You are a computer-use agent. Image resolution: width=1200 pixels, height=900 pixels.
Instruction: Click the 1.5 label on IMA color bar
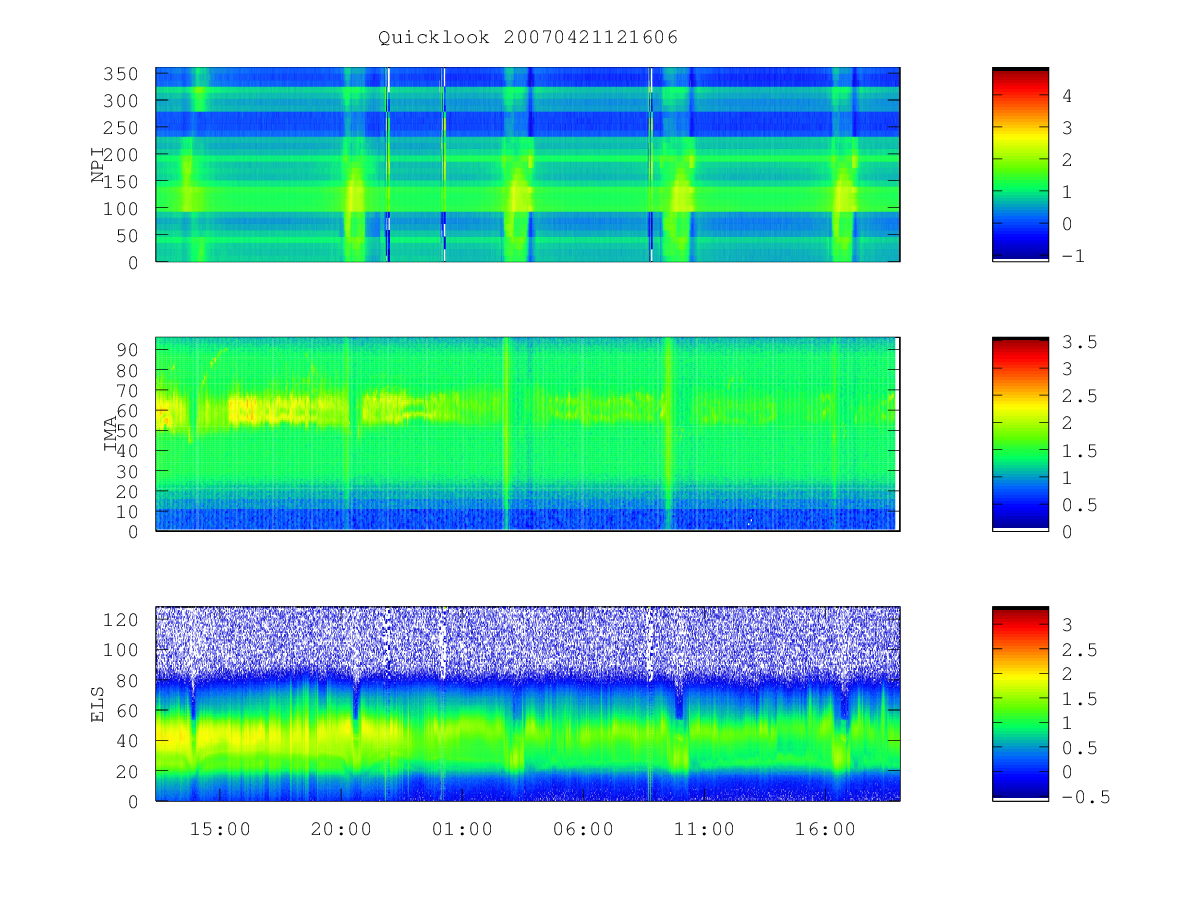pyautogui.click(x=1080, y=452)
